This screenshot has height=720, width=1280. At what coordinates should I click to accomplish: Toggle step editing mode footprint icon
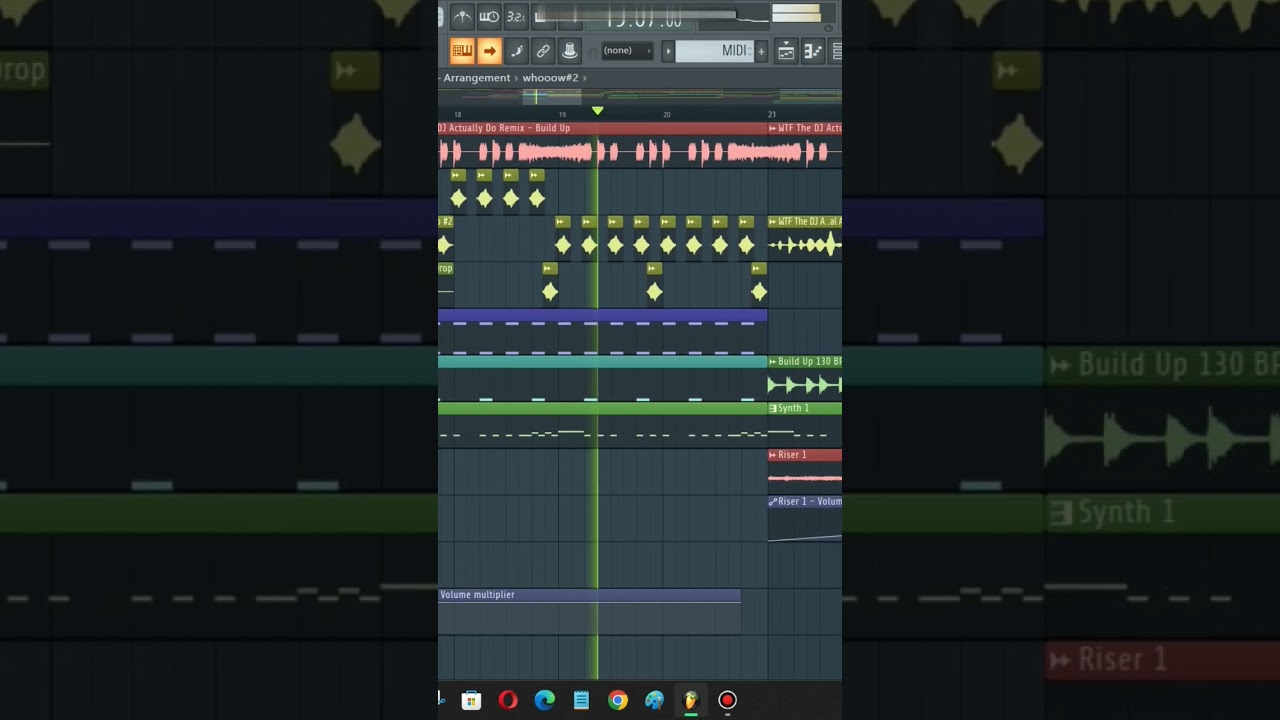point(516,50)
